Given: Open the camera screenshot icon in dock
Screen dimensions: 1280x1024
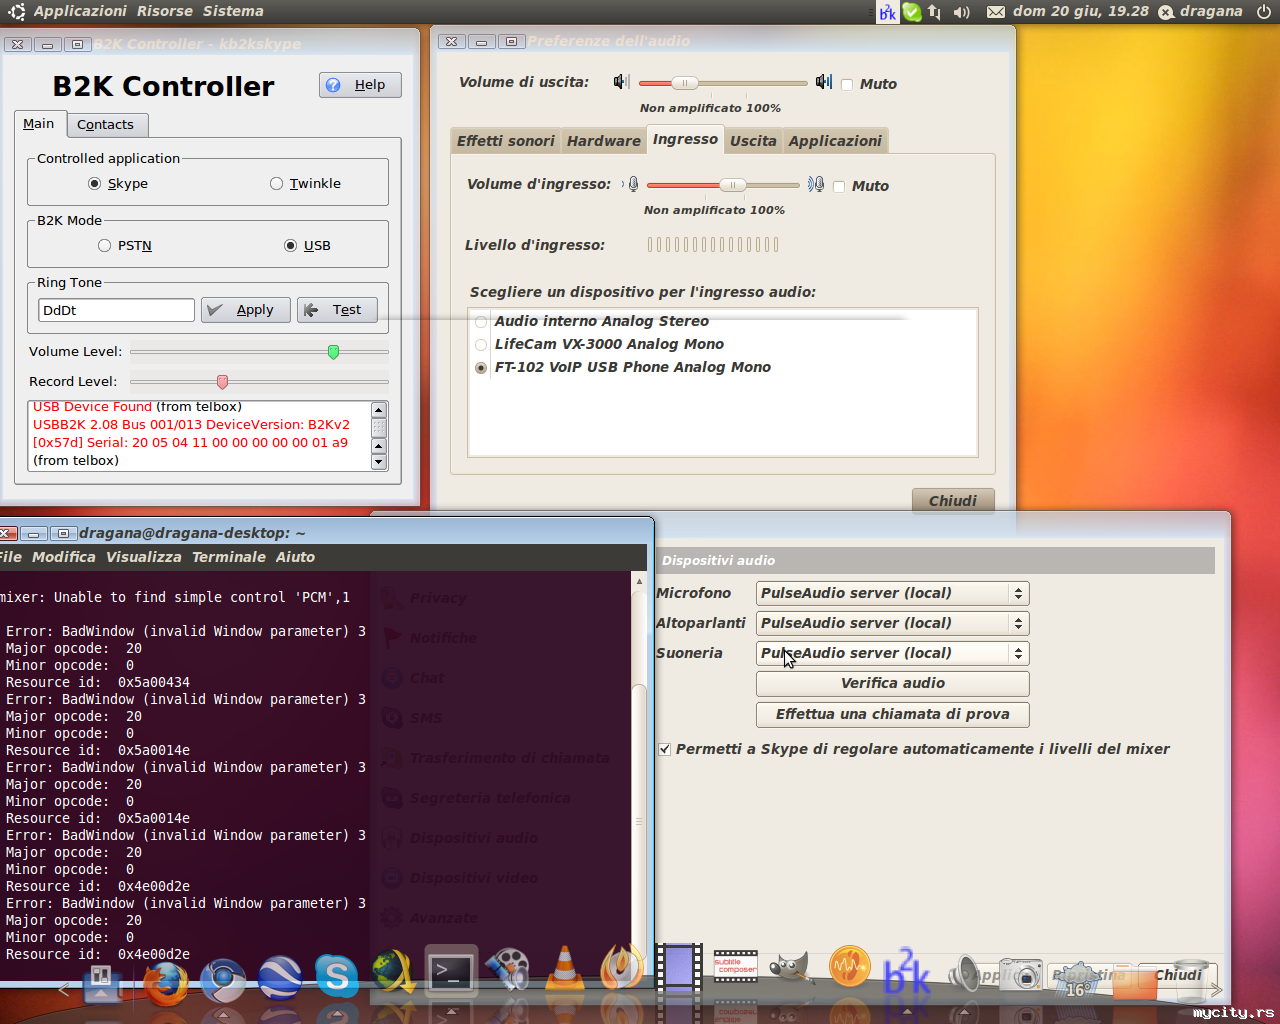Looking at the screenshot, I should click(x=1021, y=972).
